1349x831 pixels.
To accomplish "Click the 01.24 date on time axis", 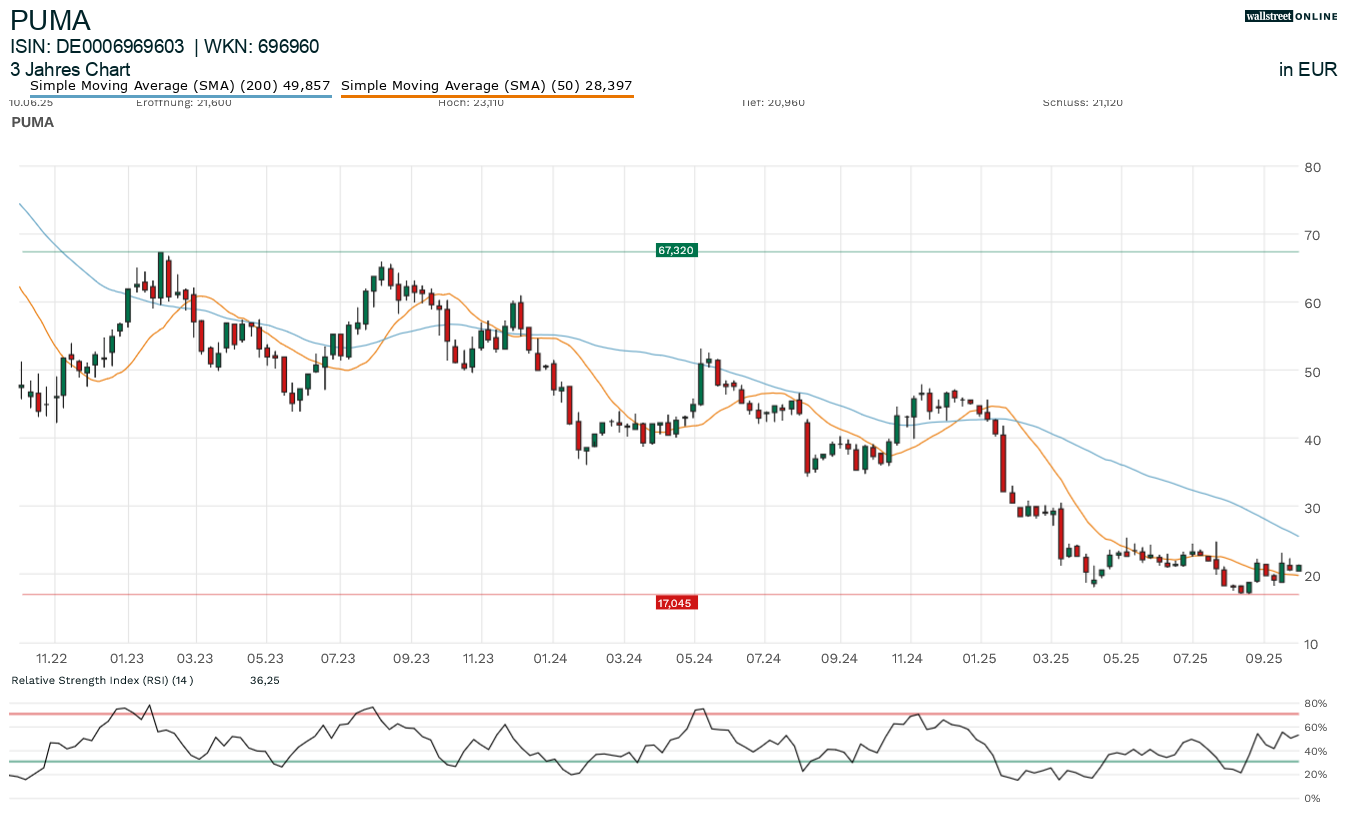I will [x=550, y=658].
